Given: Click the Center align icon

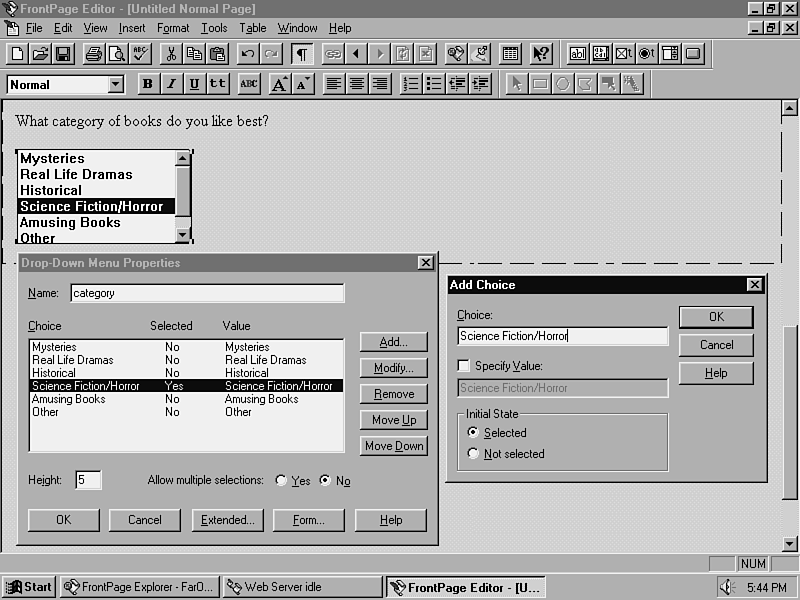Looking at the screenshot, I should coord(357,84).
